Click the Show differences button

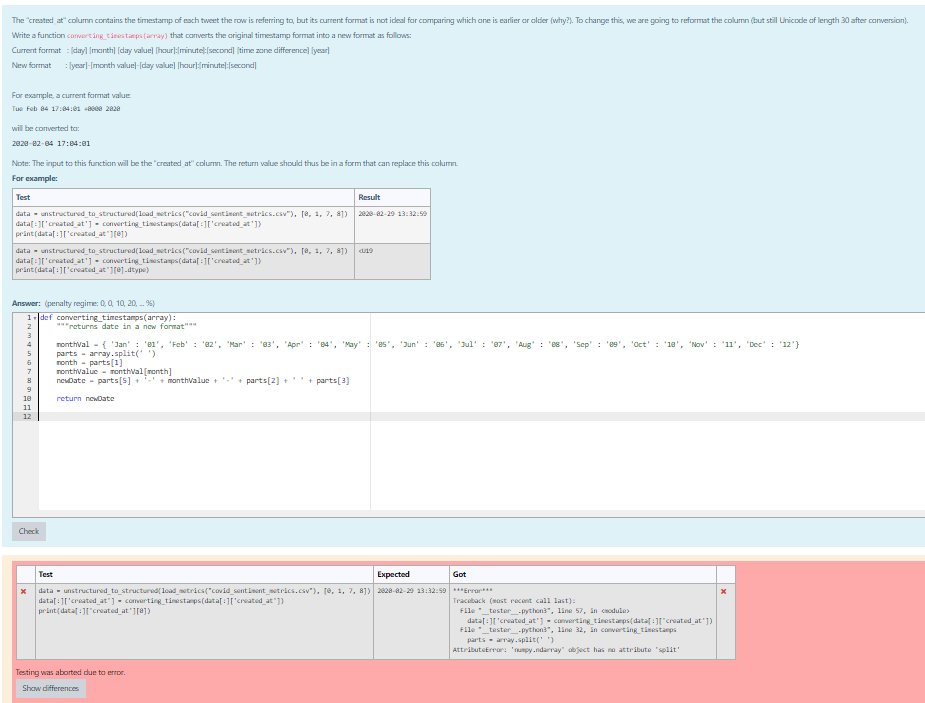[x=51, y=688]
